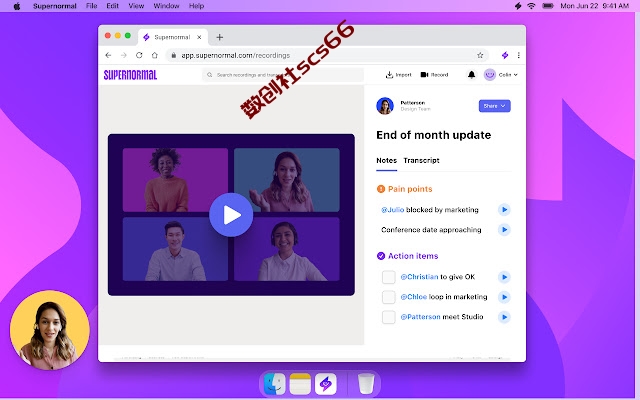Image resolution: width=640 pixels, height=400 pixels.
Task: Switch to the Transcript tab
Action: pyautogui.click(x=421, y=160)
